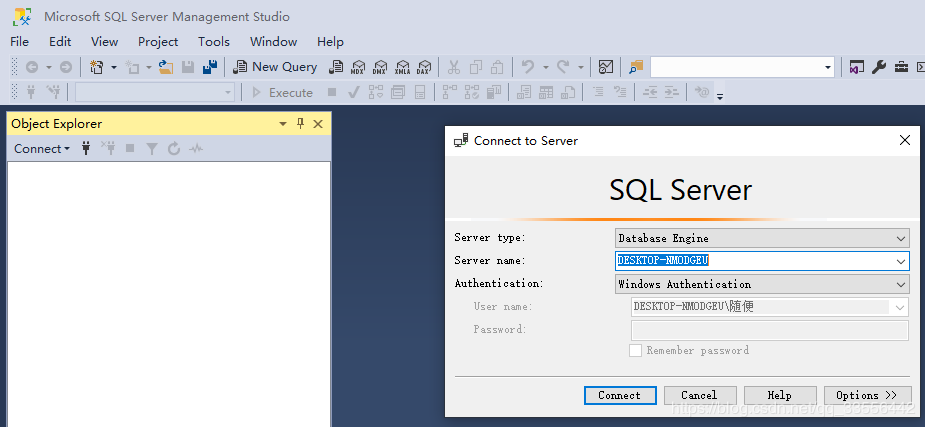925x427 pixels.
Task: Open the Tools menu
Action: point(214,42)
